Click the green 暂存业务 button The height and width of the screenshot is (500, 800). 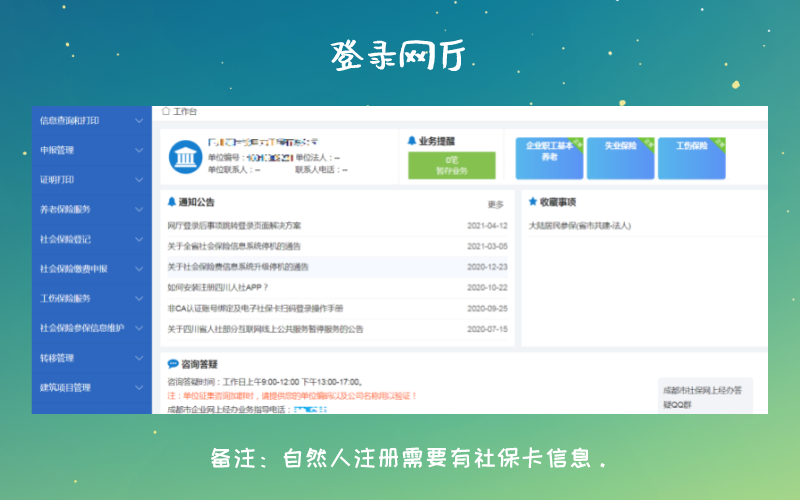coord(451,166)
